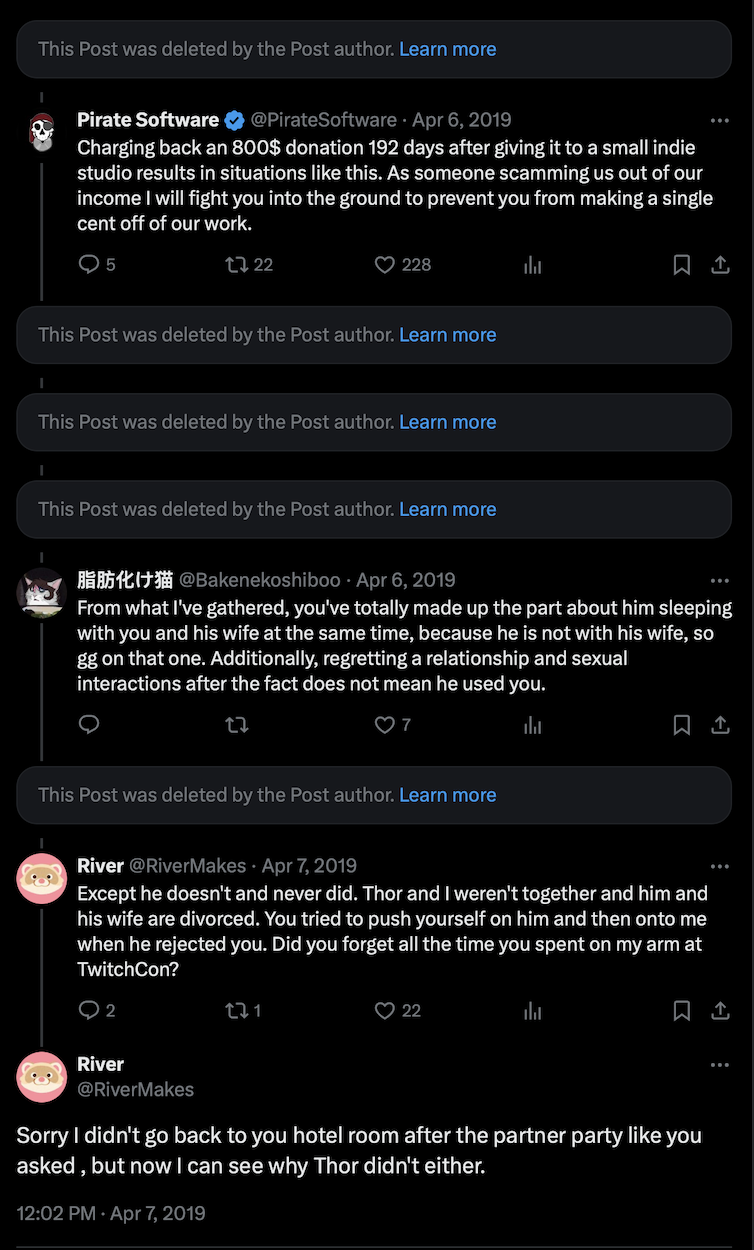The image size is (754, 1250).
Task: Like the Pirate Software post
Action: click(x=385, y=265)
